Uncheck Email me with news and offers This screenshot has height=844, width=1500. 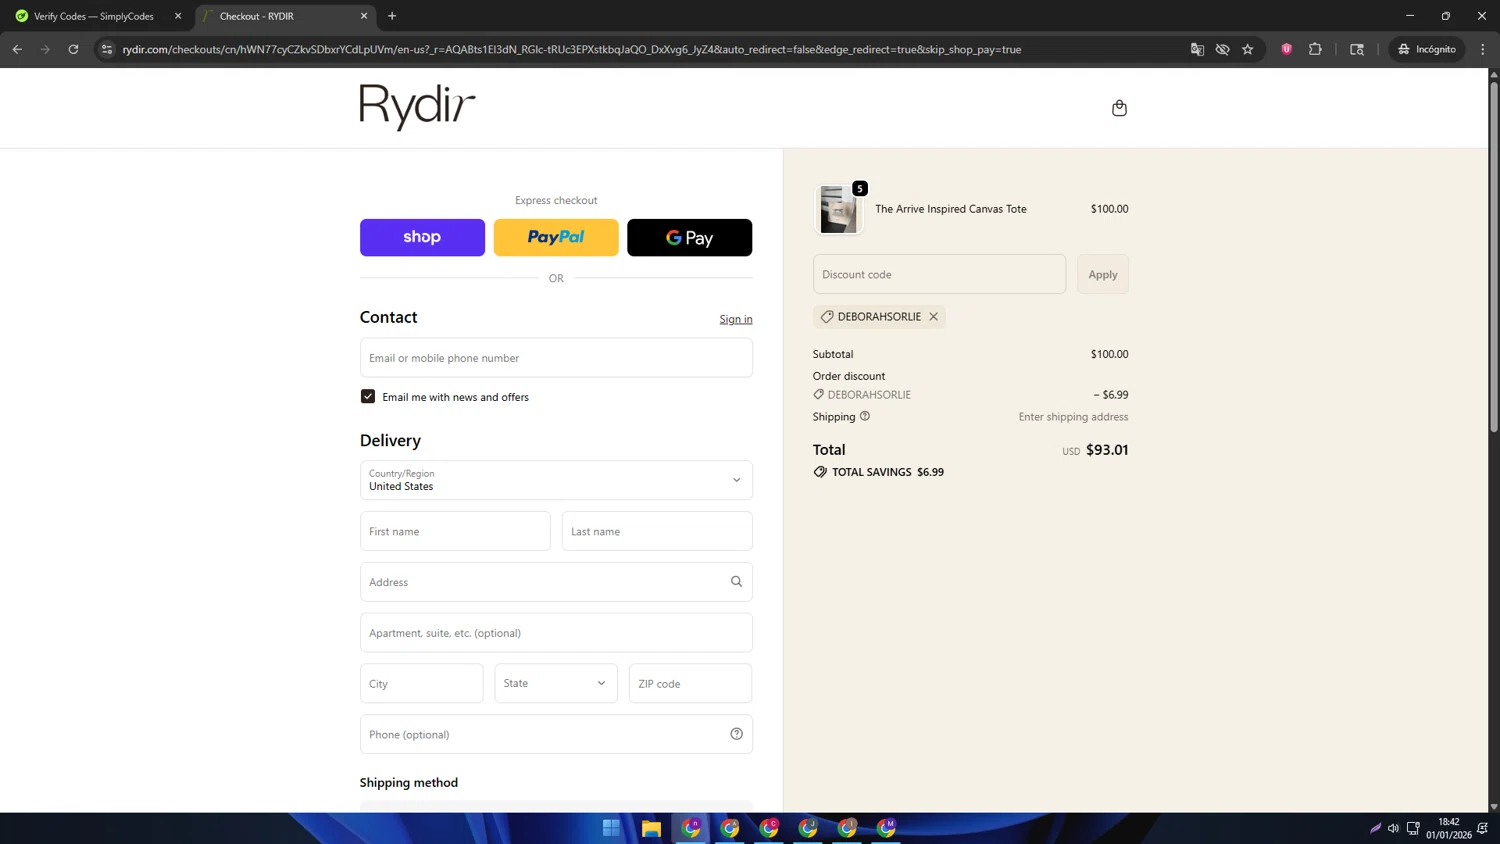(368, 397)
